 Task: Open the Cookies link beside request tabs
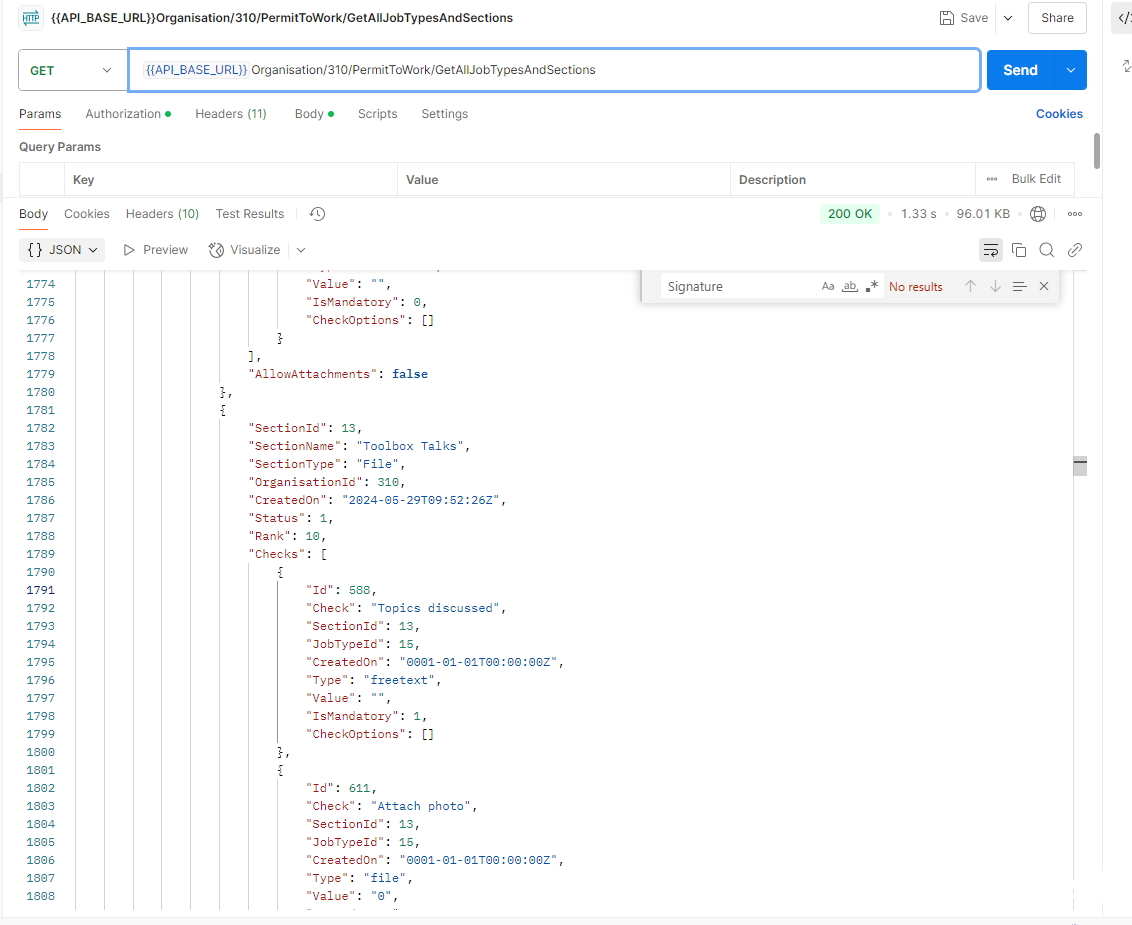click(1059, 114)
